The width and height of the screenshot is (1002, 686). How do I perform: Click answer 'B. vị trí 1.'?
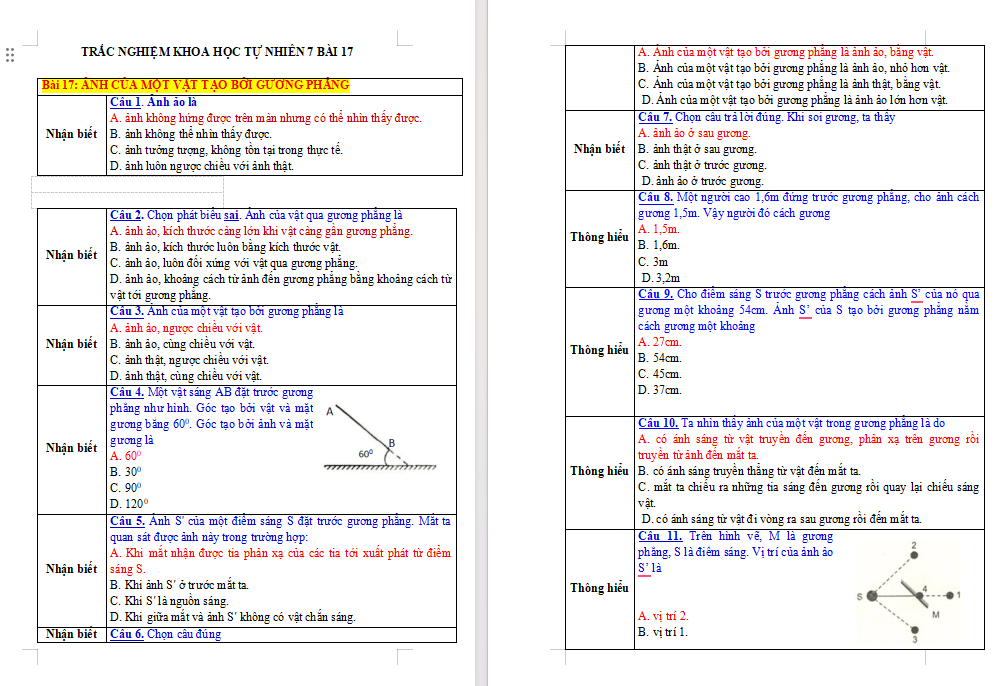point(663,632)
